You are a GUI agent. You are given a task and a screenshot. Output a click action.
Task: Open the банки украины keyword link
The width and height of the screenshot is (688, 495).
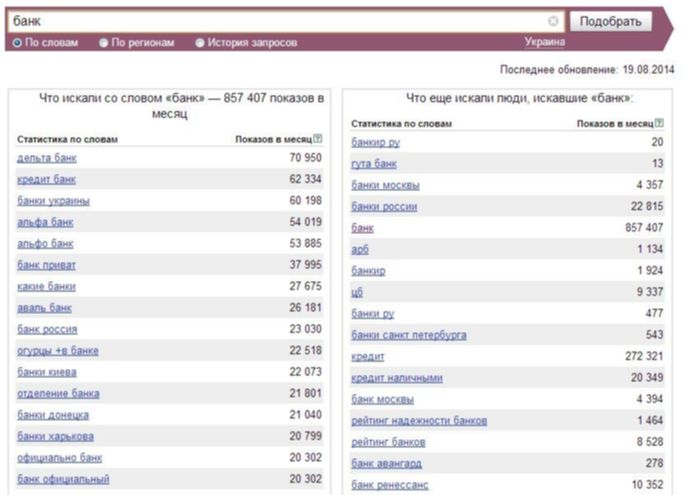tap(54, 201)
